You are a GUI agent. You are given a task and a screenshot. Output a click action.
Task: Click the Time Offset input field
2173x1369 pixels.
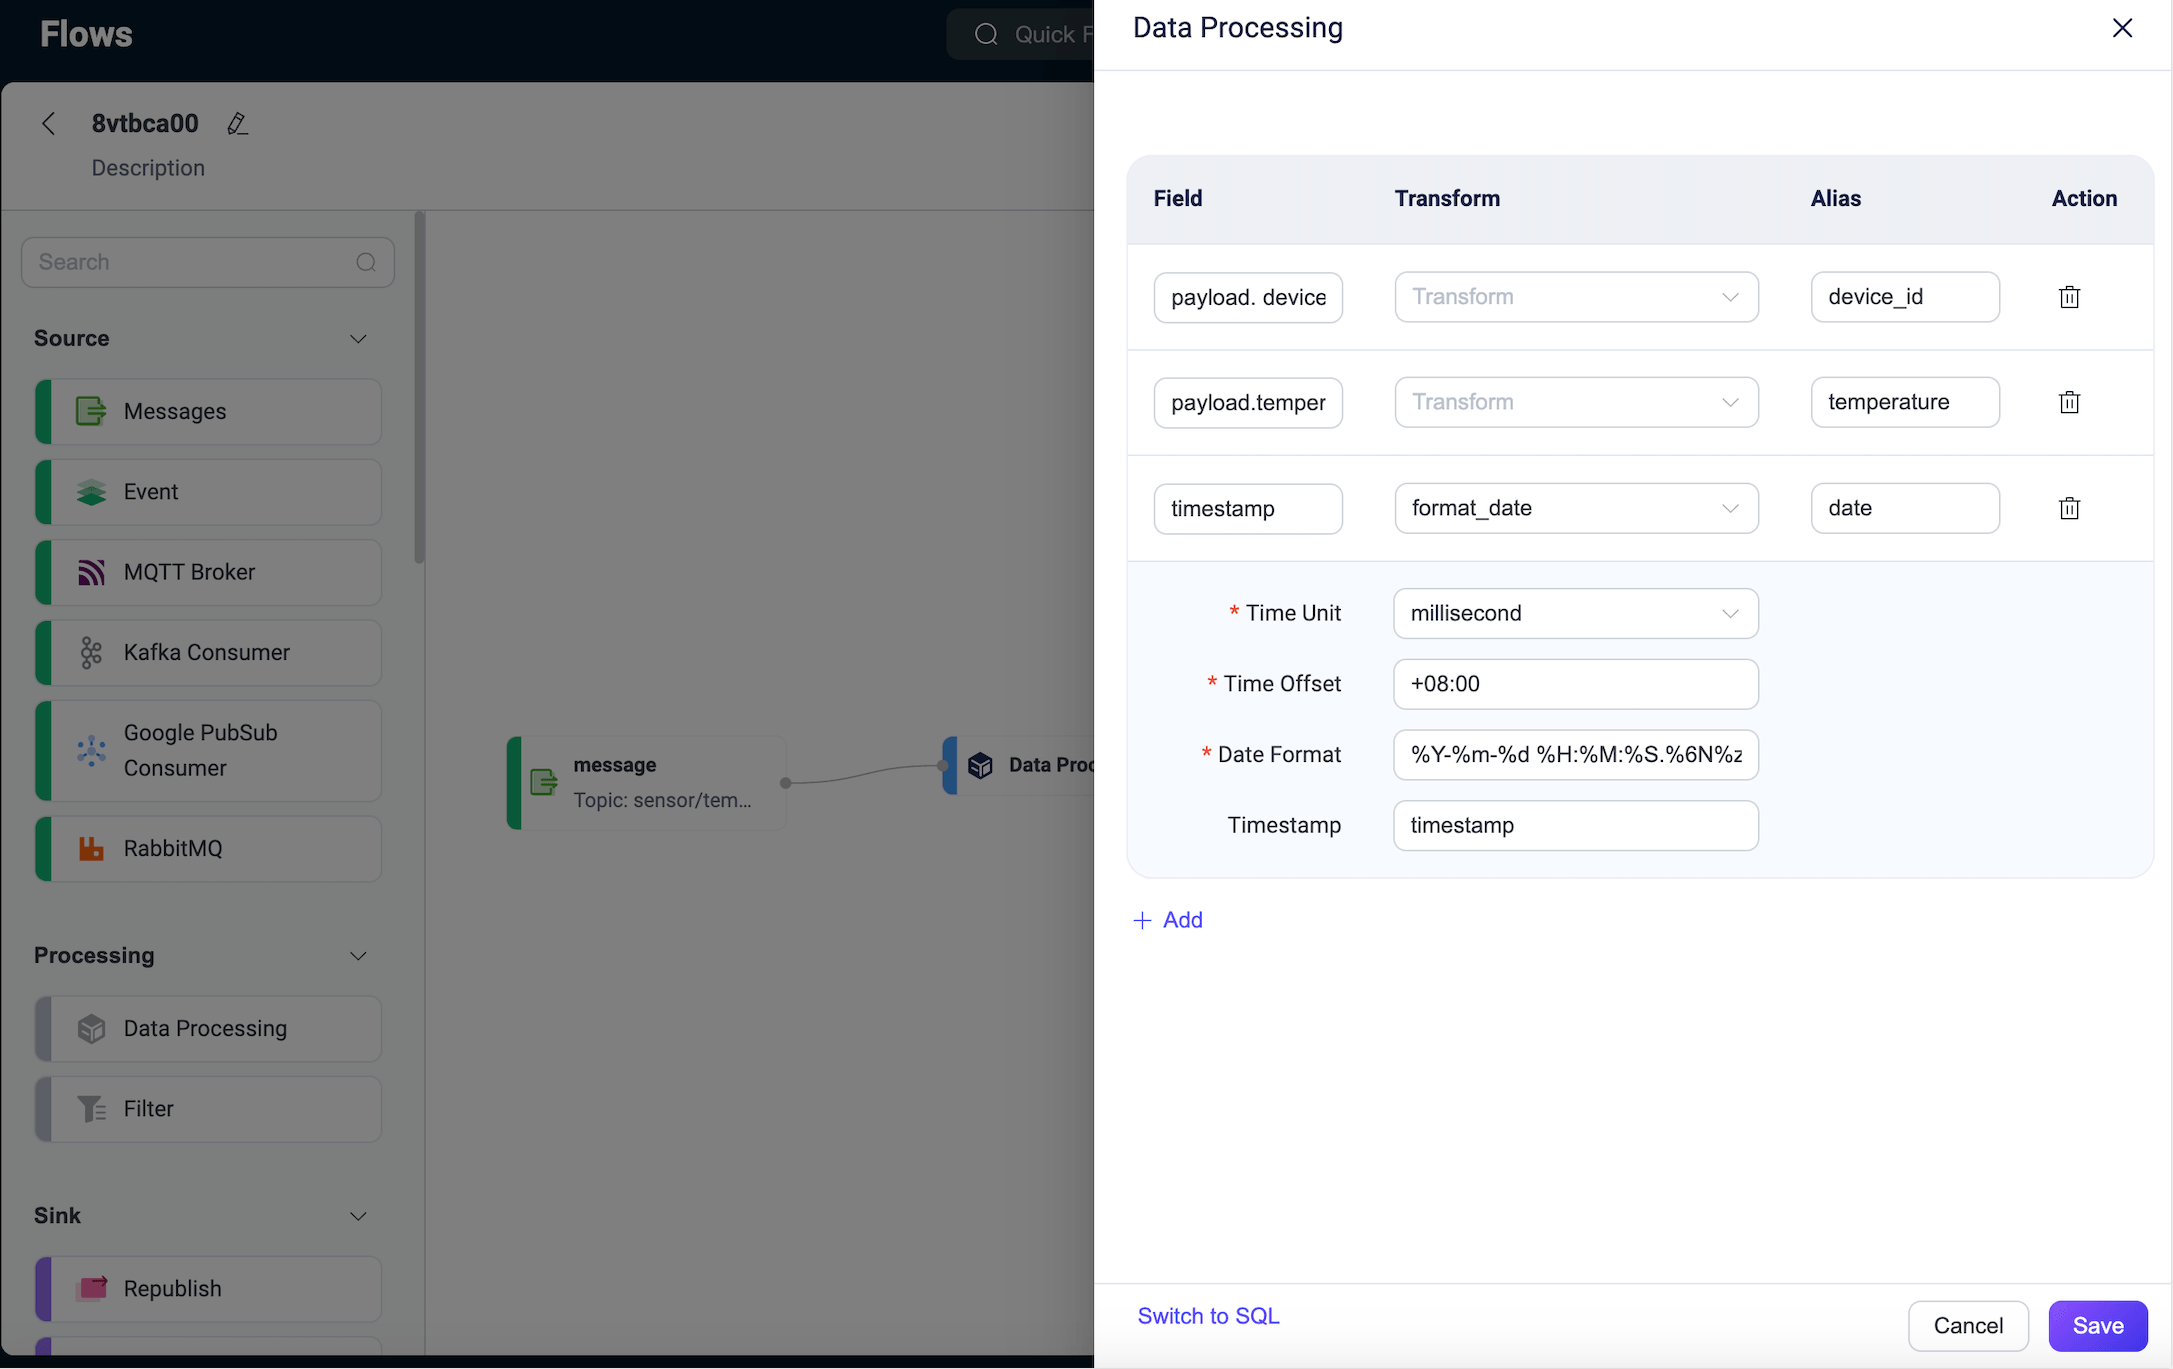click(1575, 684)
